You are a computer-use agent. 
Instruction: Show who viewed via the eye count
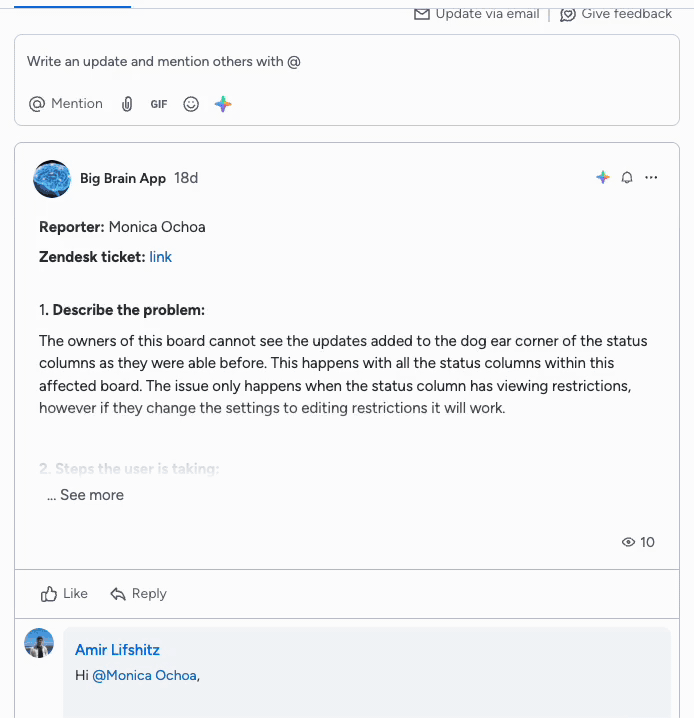pyautogui.click(x=638, y=542)
